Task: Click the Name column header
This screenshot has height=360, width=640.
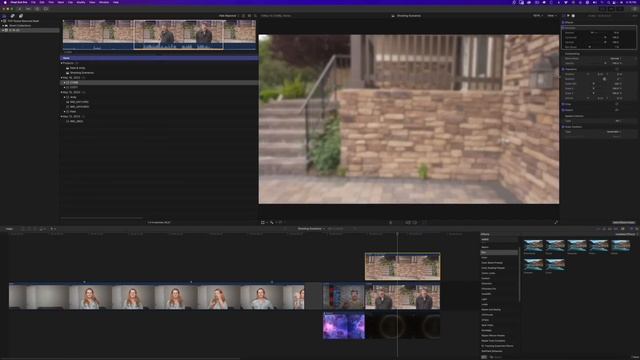Action: pos(66,58)
